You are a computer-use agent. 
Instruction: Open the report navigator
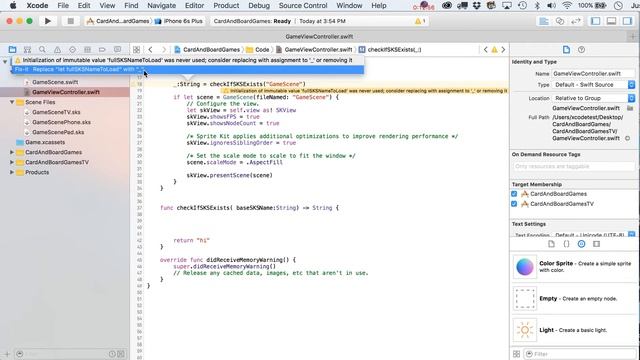click(117, 49)
